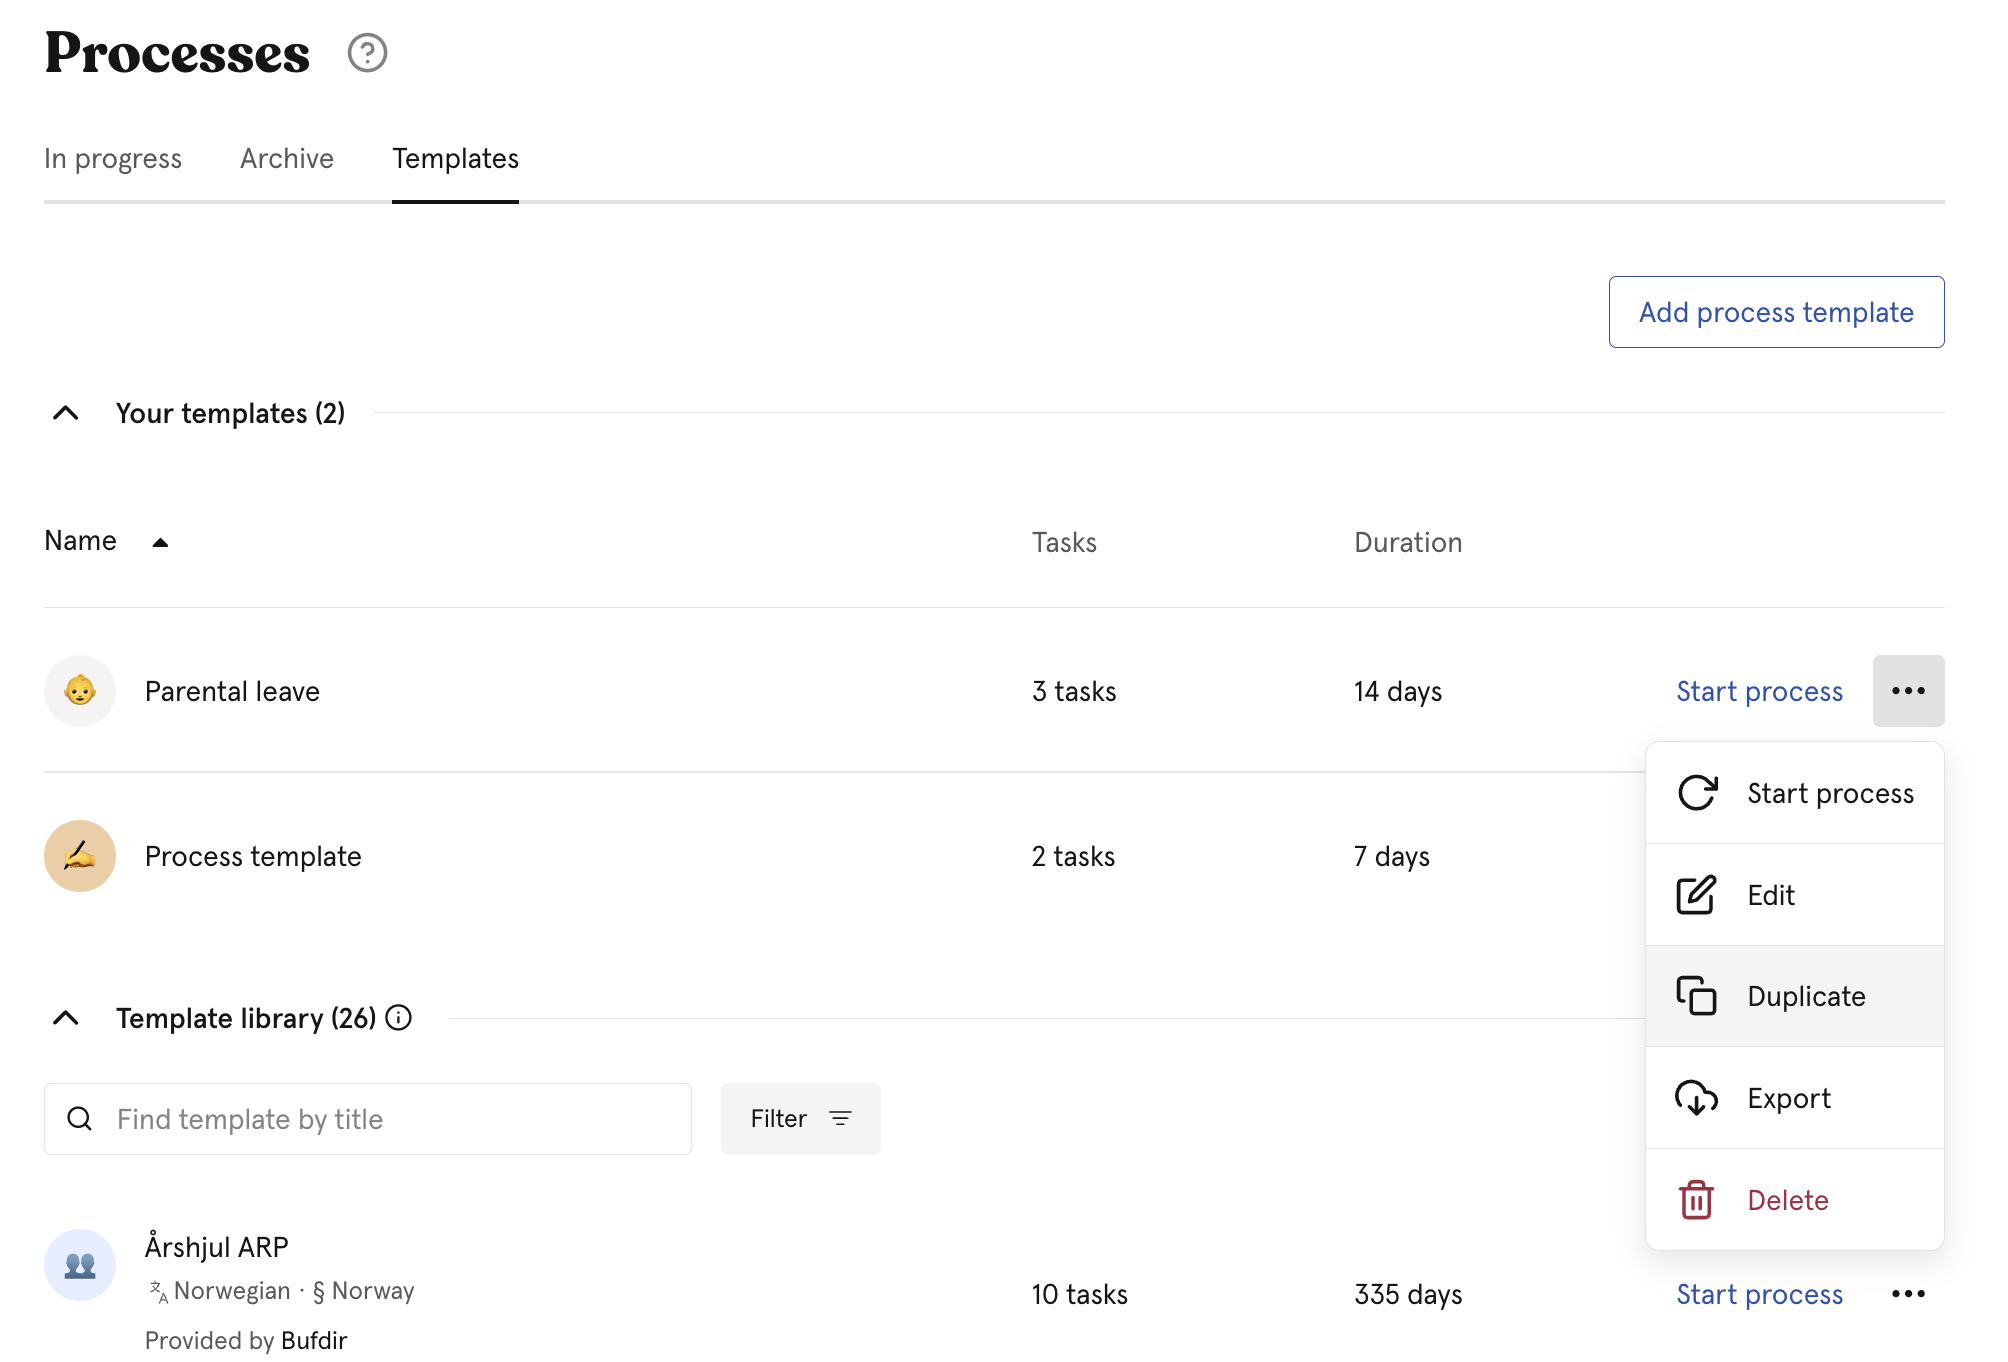This screenshot has width=2008, height=1362.
Task: Open the Process template row
Action: (x=253, y=856)
